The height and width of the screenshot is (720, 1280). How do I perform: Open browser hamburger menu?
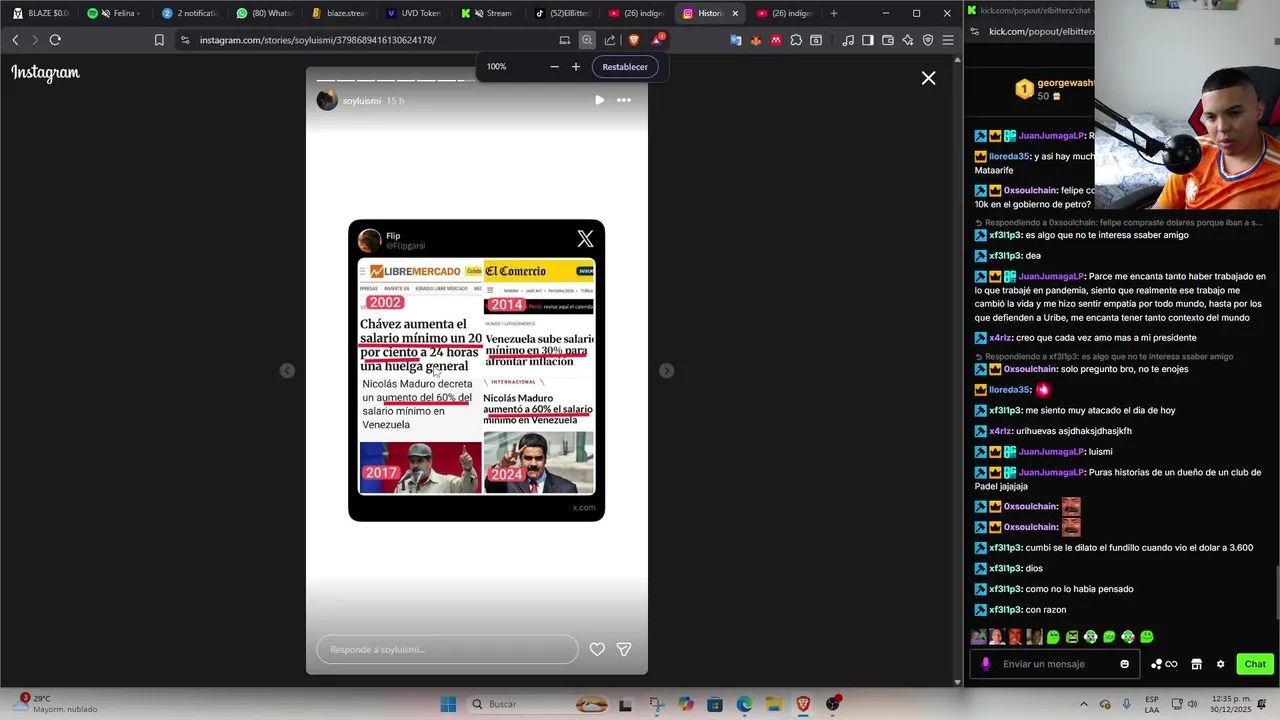[948, 40]
